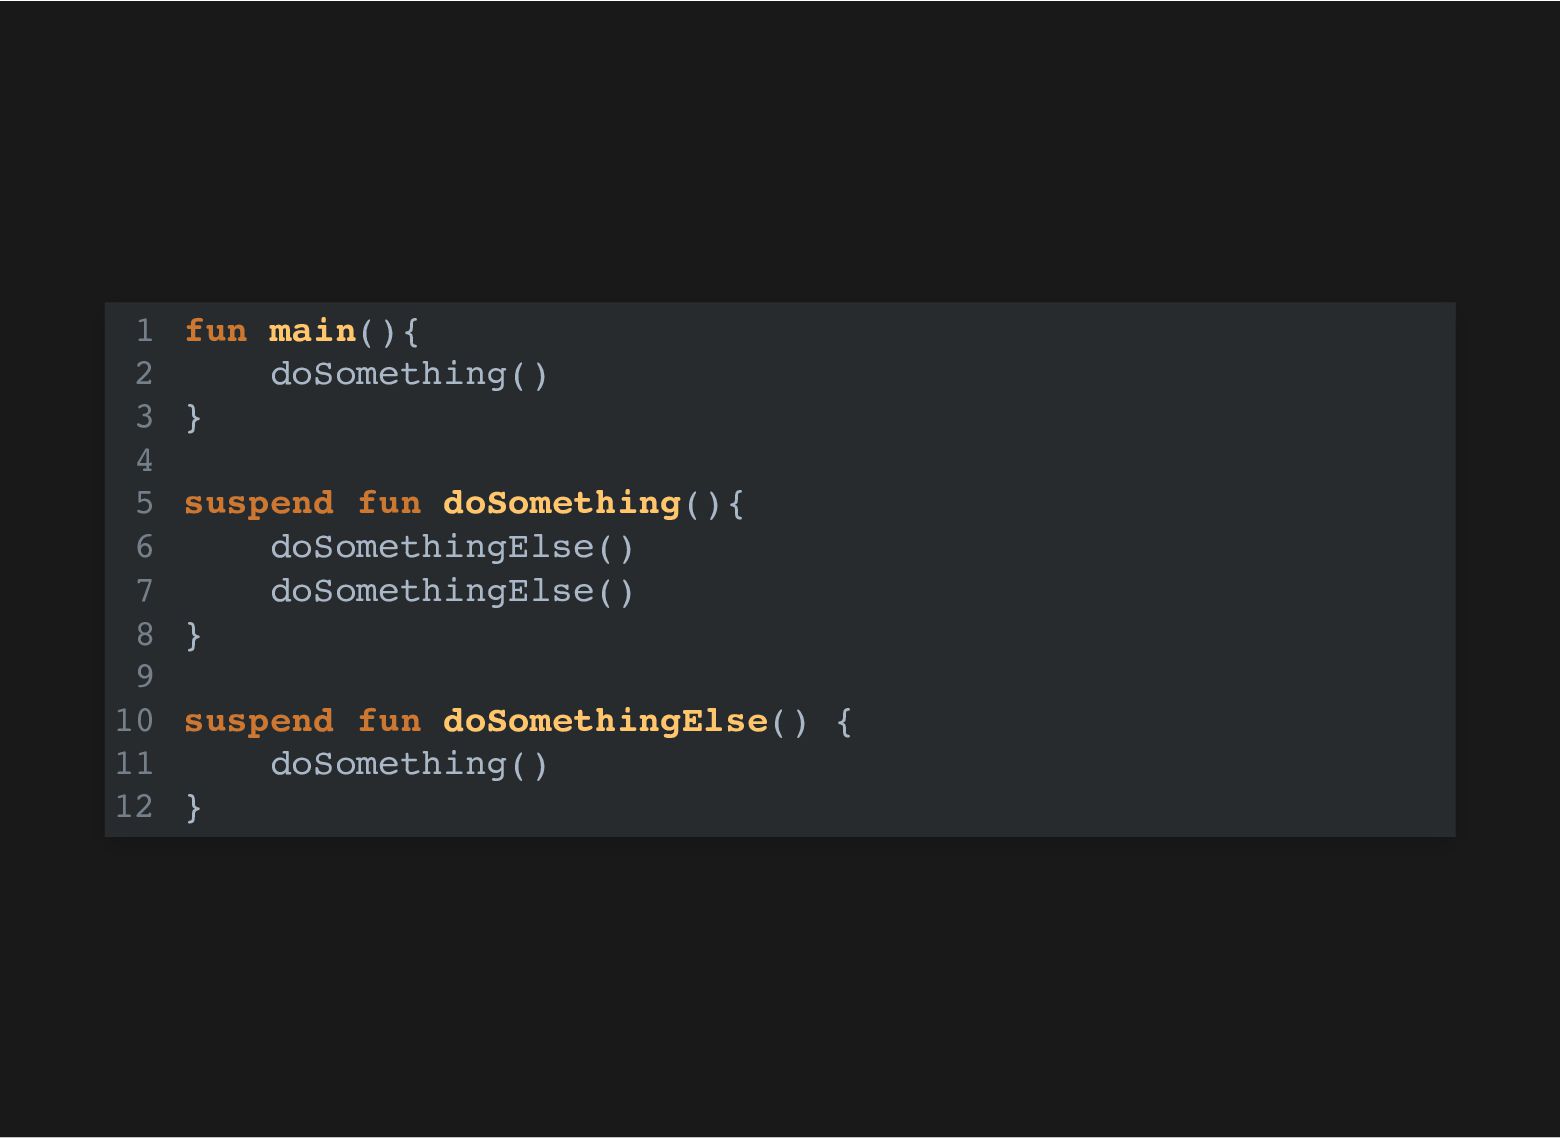The image size is (1560, 1138).
Task: Click the 'main' function name on line 1
Action: (313, 330)
